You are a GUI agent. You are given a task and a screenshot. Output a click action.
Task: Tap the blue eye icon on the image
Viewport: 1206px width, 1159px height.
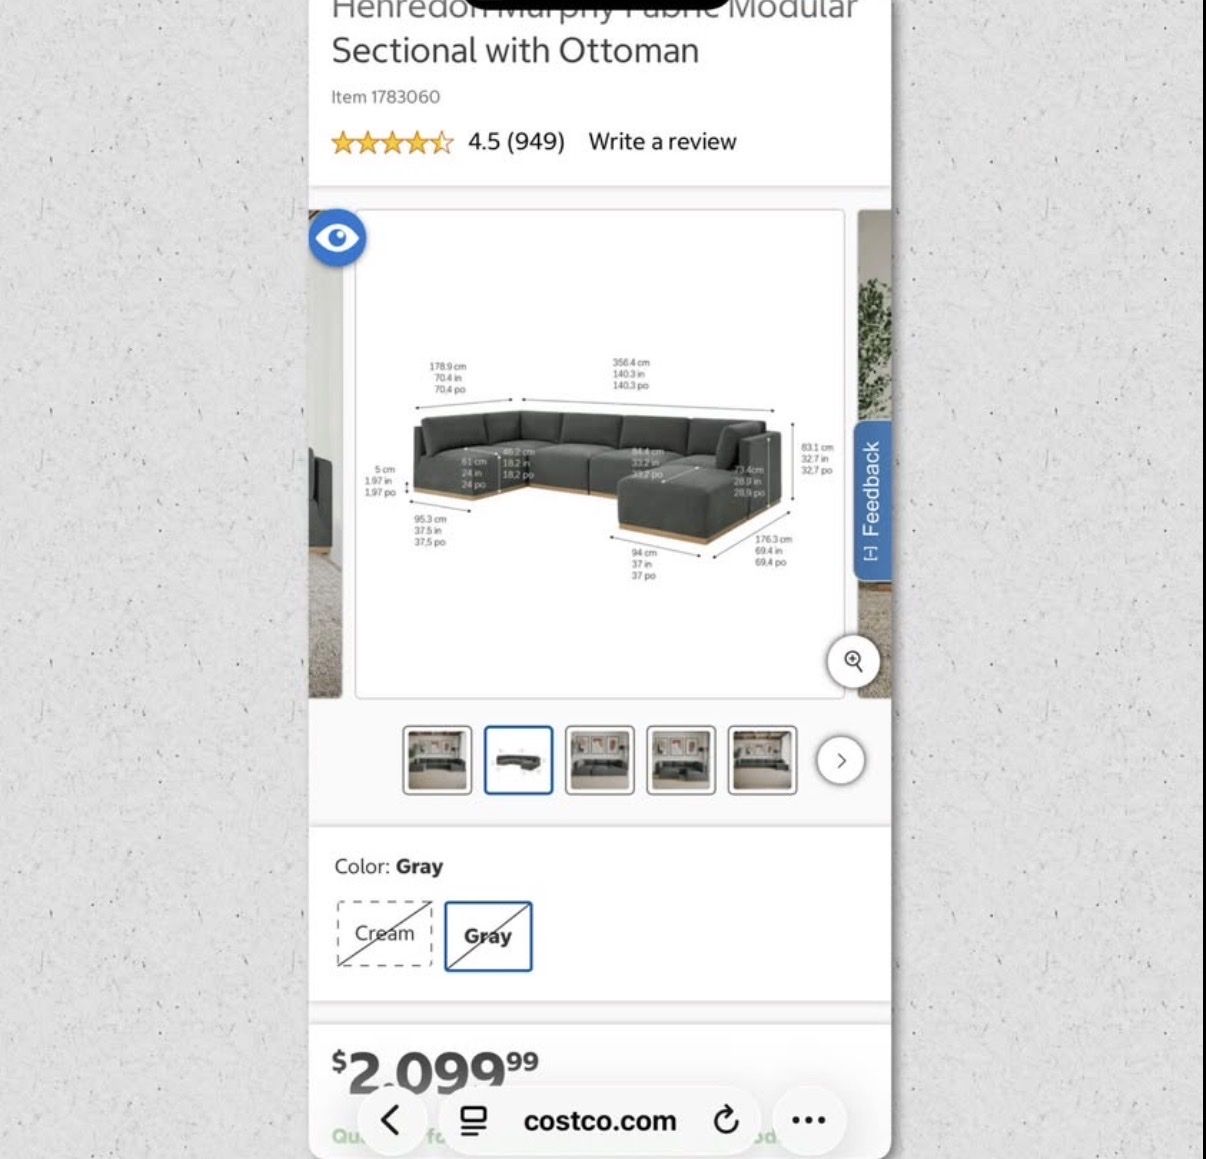(337, 238)
